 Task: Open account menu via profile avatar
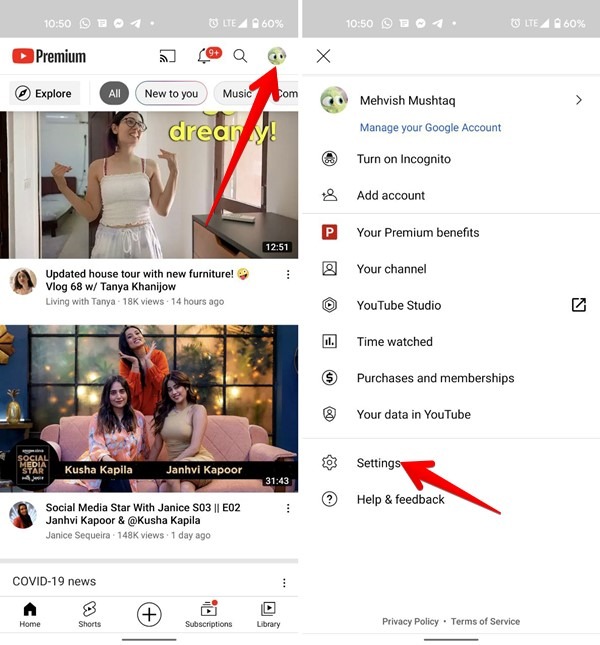277,56
